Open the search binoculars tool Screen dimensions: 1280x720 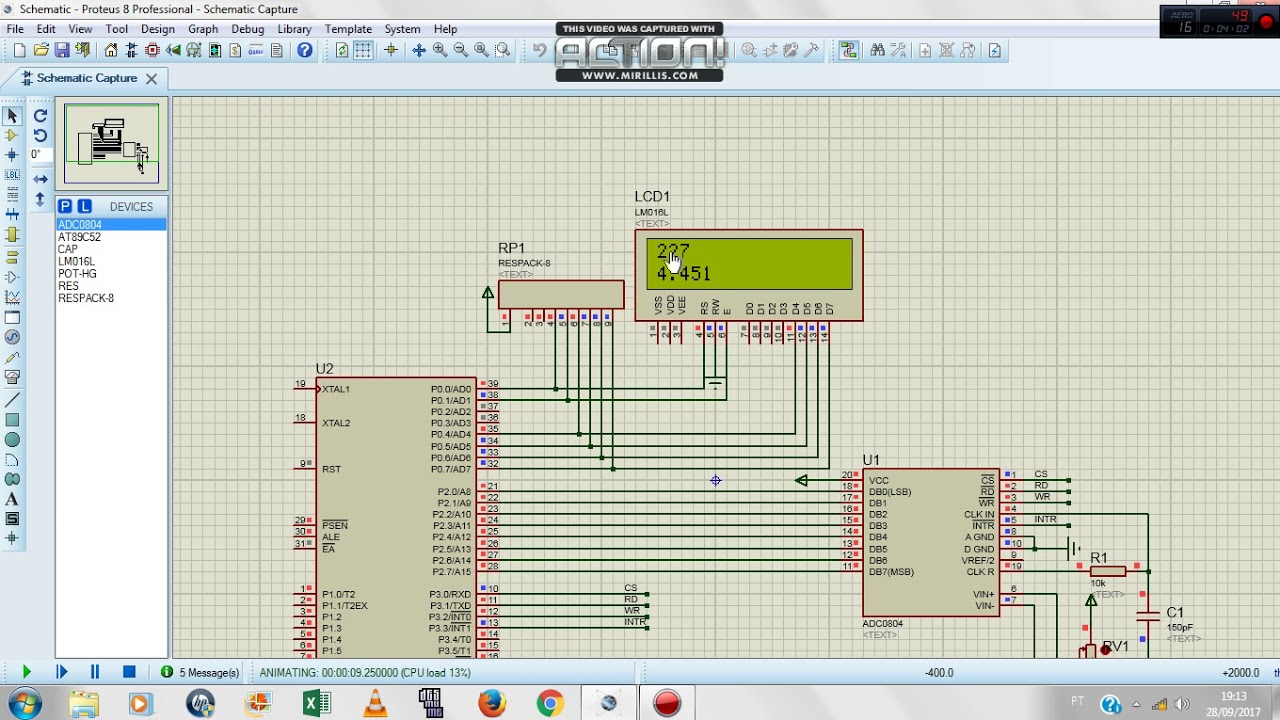tap(878, 50)
